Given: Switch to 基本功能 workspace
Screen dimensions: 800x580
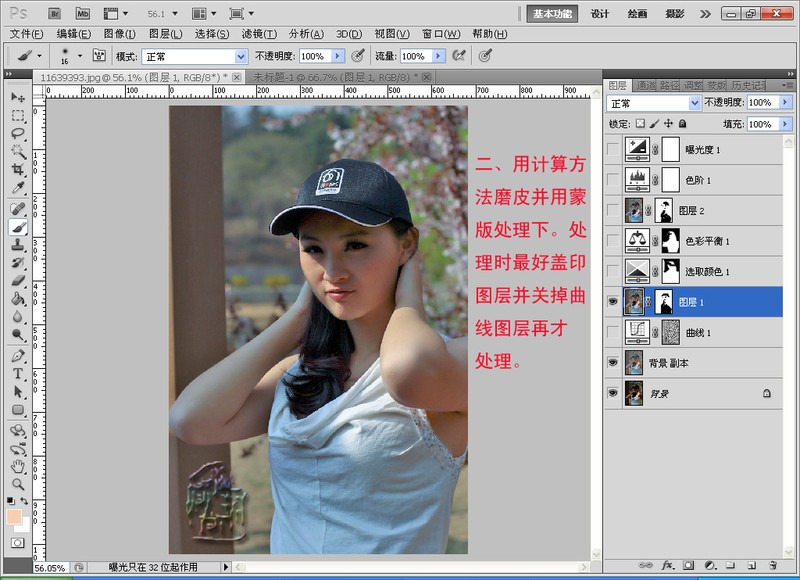Looking at the screenshot, I should pyautogui.click(x=552, y=14).
